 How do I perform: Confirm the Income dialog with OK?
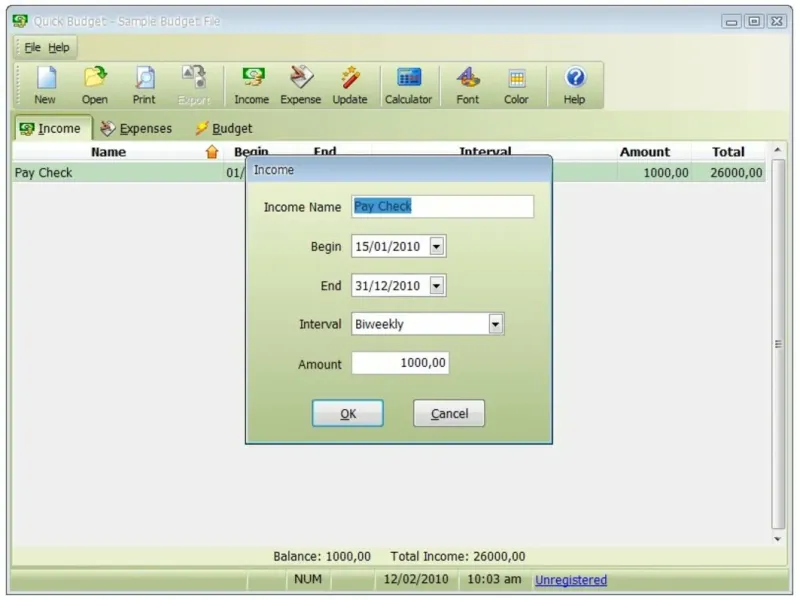coord(348,413)
